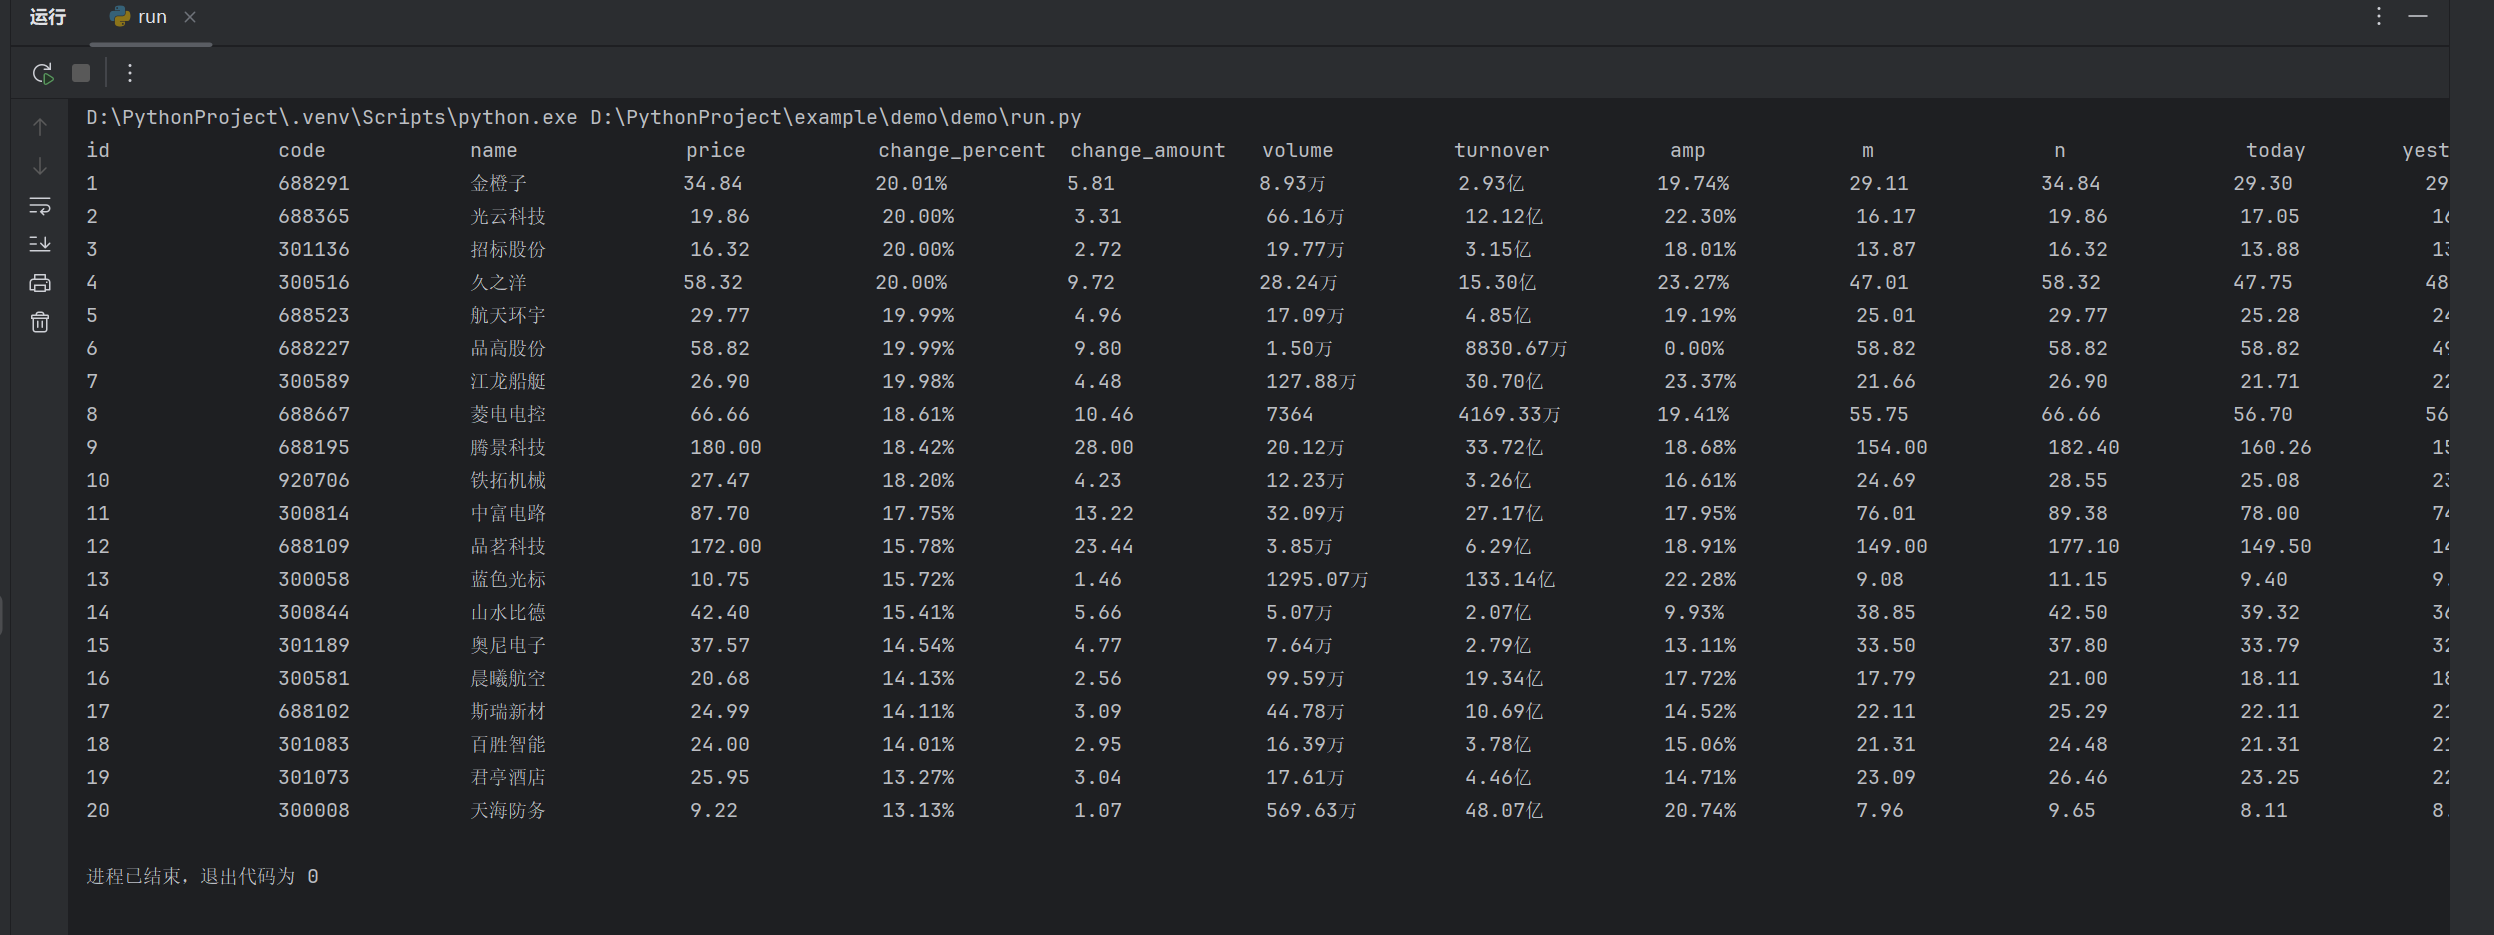Clear all console output with trash icon
The image size is (2494, 935).
[40, 322]
